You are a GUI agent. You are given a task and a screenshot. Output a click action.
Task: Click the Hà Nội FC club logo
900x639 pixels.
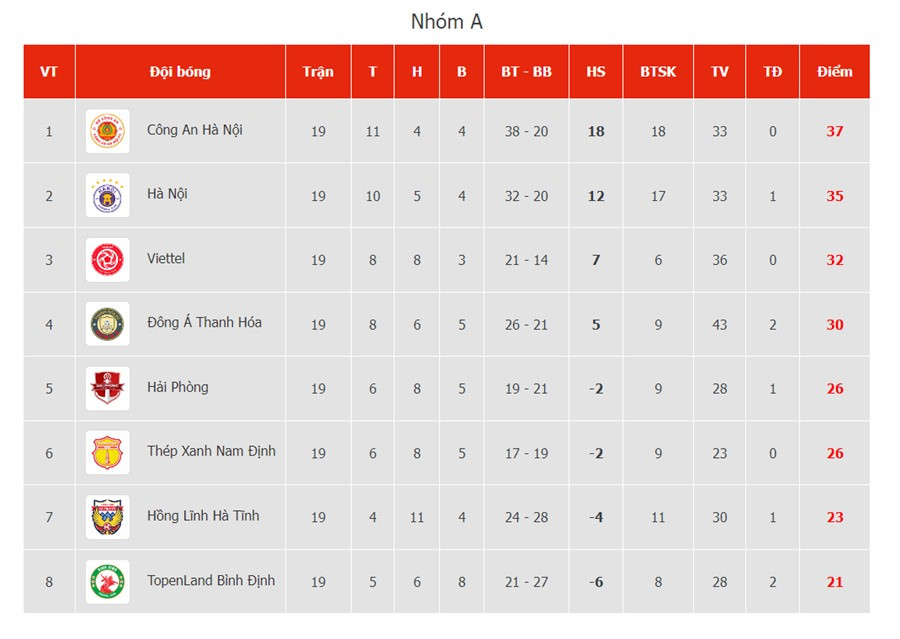pos(107,195)
